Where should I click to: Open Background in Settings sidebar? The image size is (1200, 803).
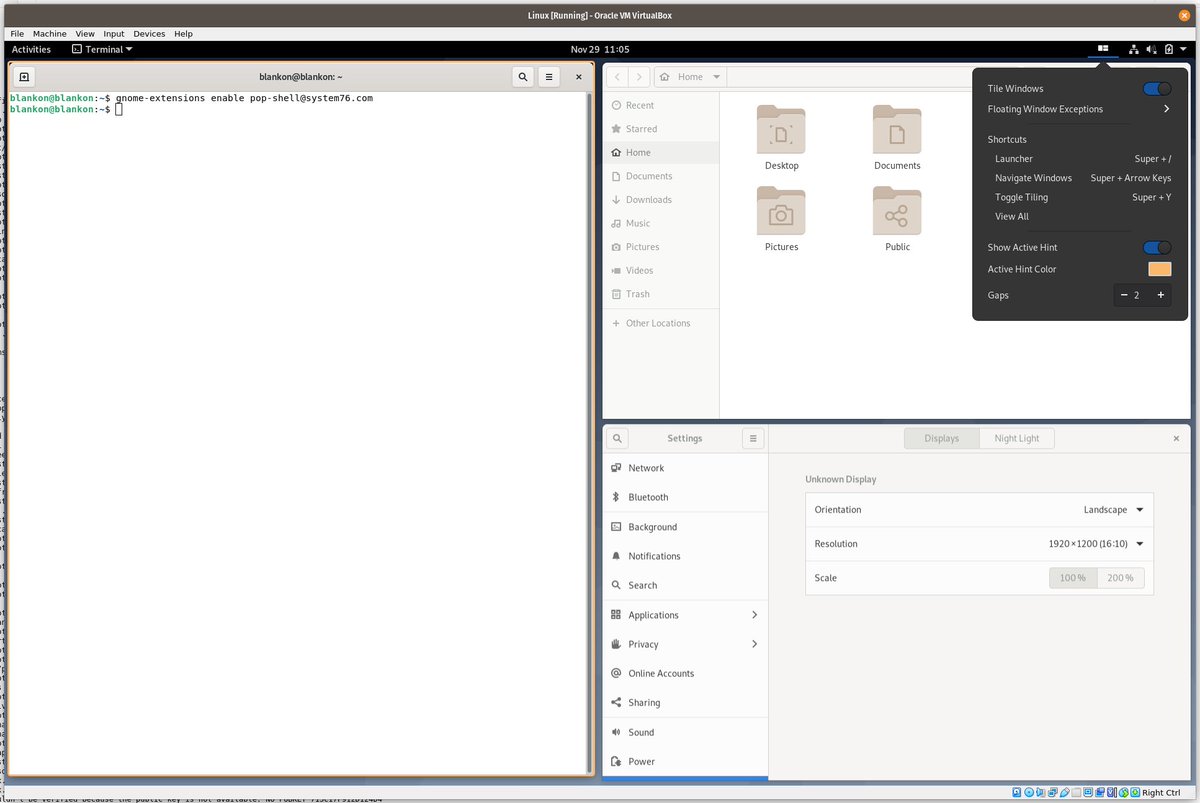(x=685, y=527)
